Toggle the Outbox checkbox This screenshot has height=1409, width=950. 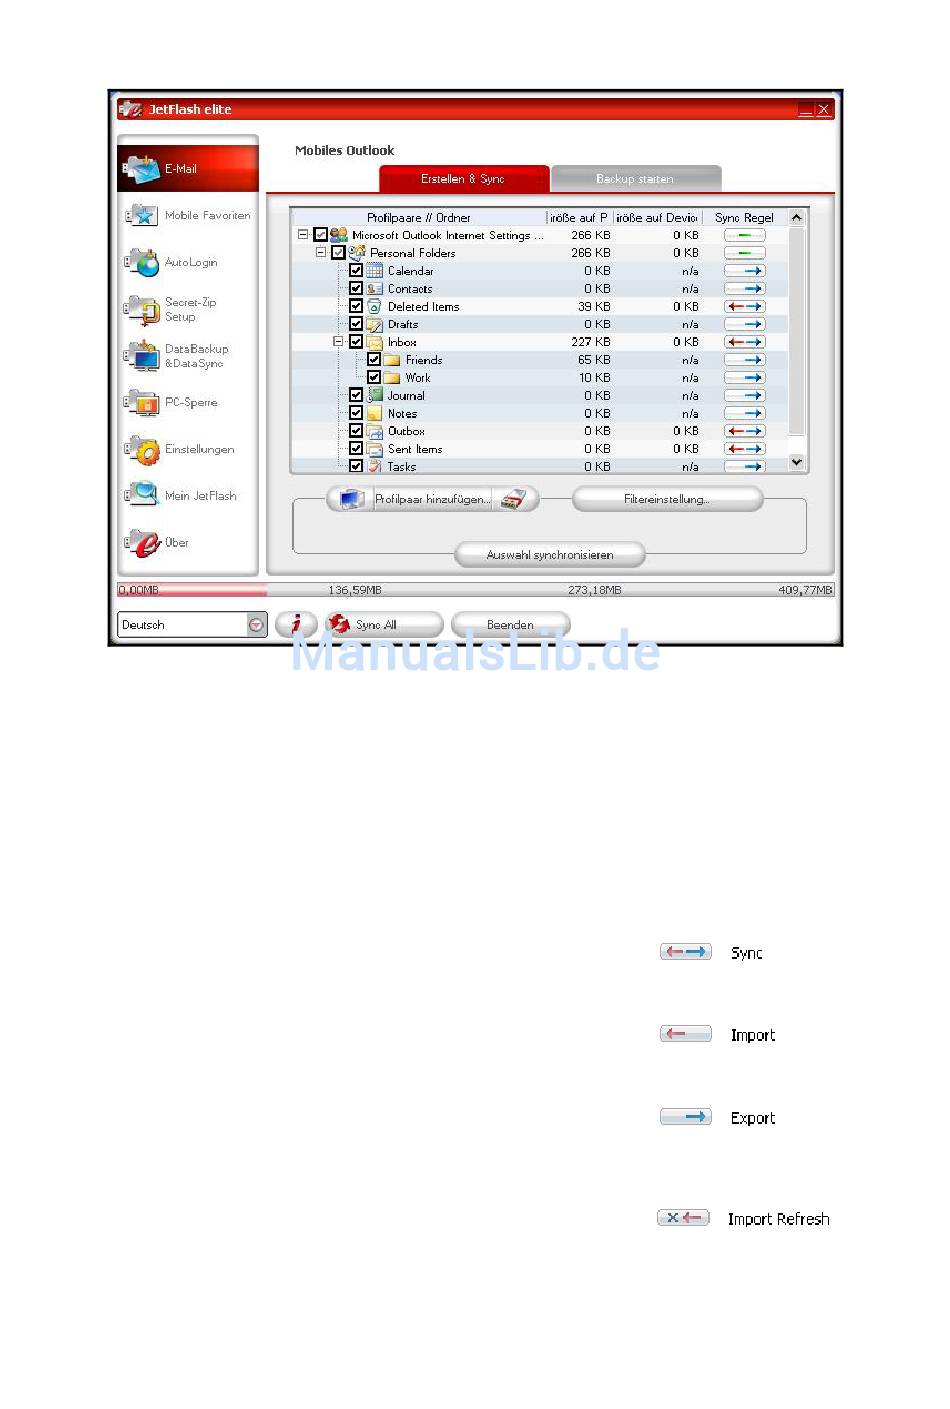click(x=356, y=431)
